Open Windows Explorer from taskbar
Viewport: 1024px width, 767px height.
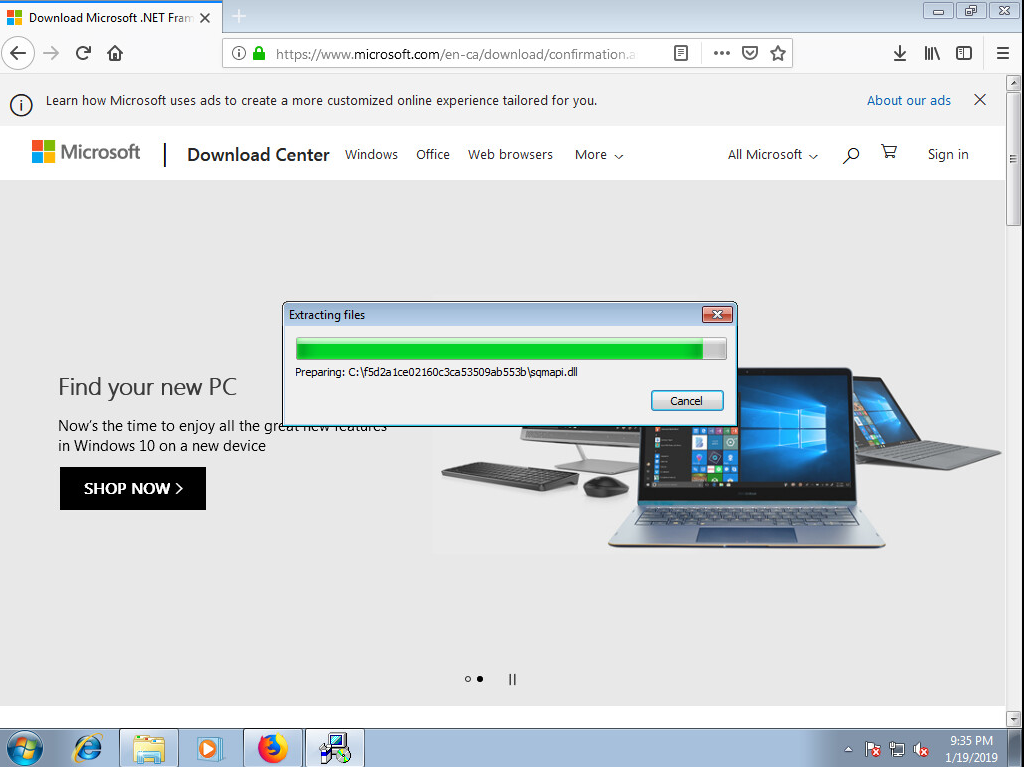(x=149, y=748)
